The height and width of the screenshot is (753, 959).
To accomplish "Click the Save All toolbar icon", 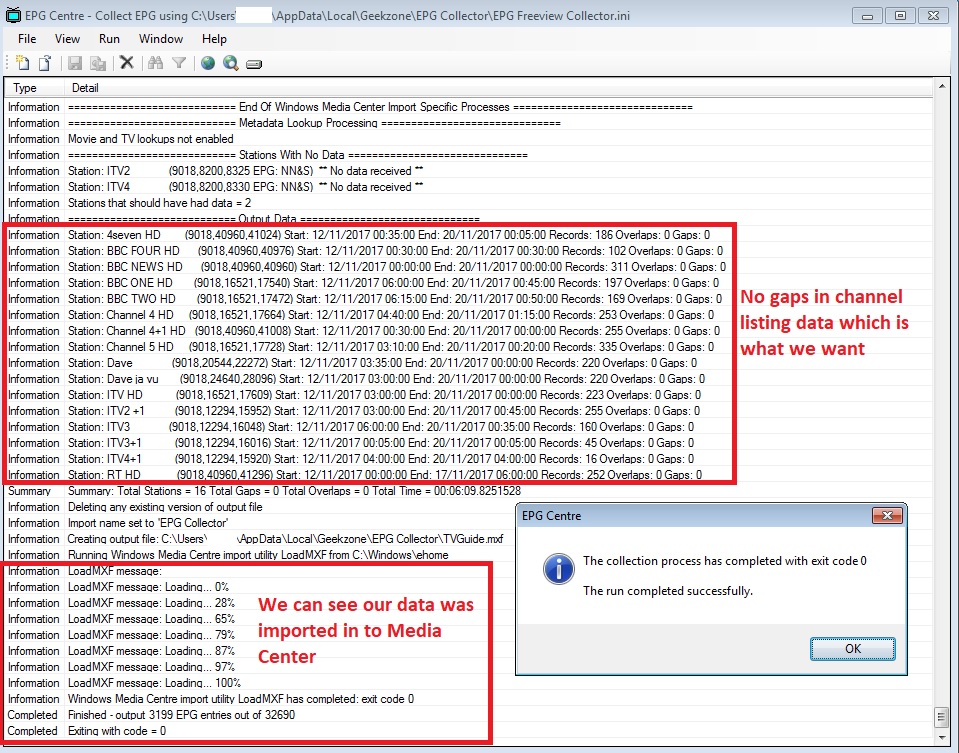I will tap(98, 63).
